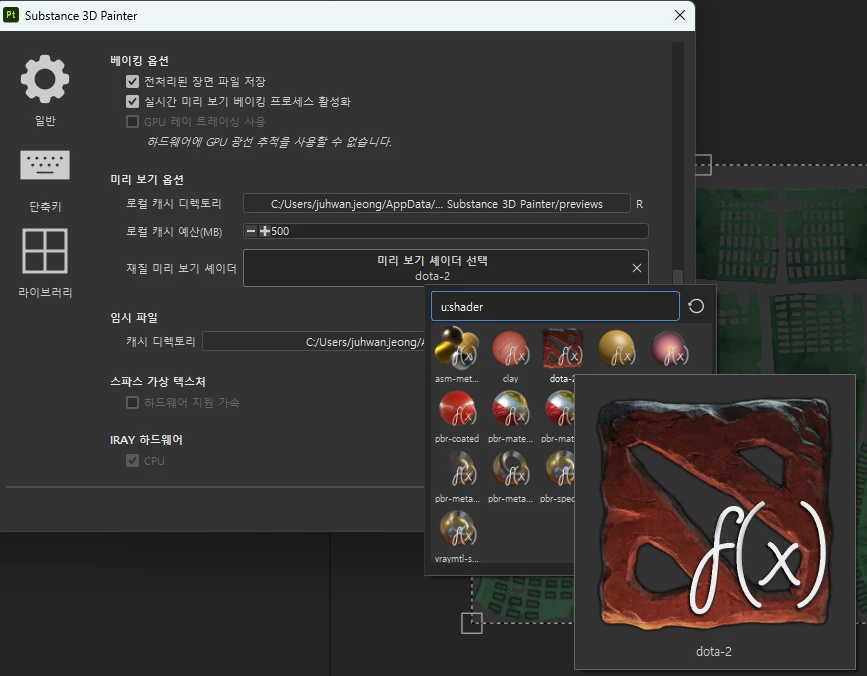Choose the clay shader thumbnail
Viewport: 867px width, 676px height.
pos(510,348)
